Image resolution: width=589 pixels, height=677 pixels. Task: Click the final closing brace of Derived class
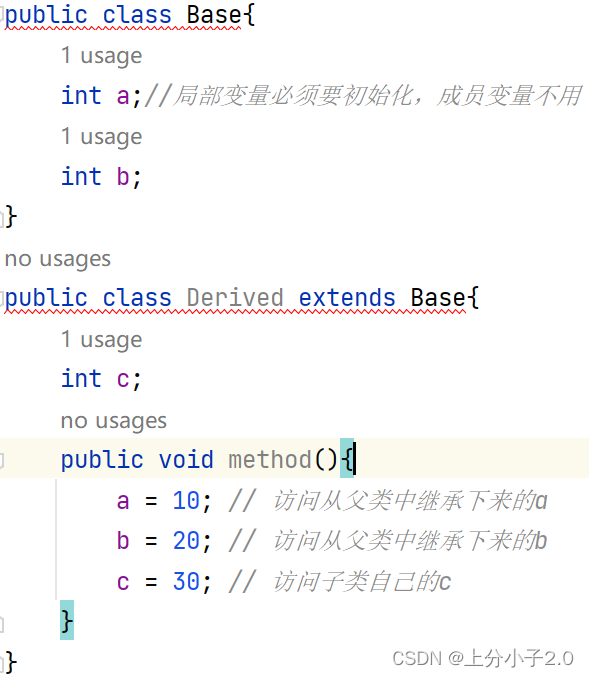tap(11, 662)
